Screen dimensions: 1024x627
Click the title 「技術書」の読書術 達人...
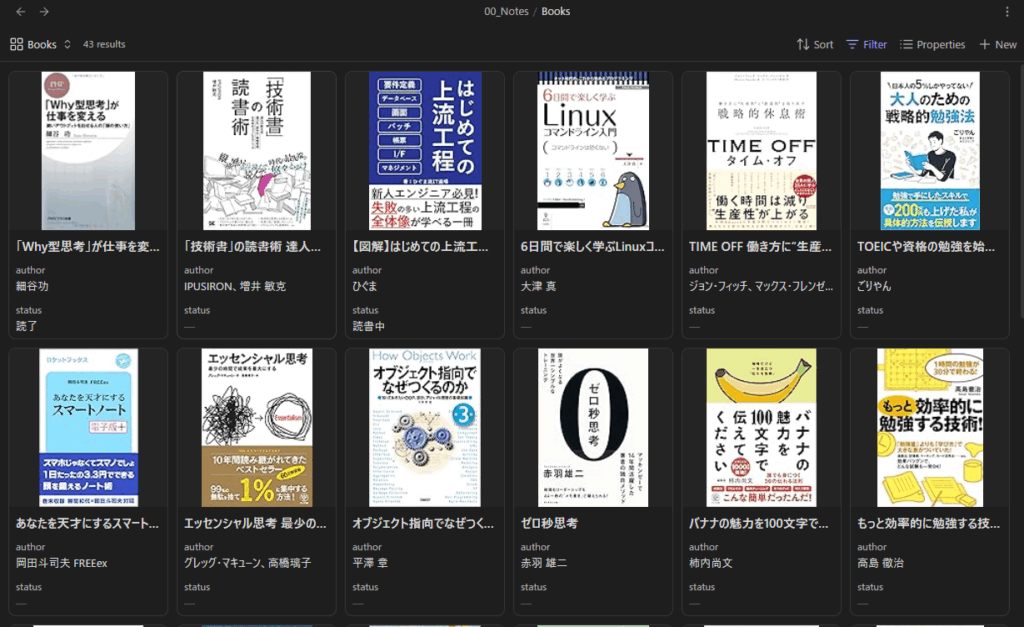[253, 247]
